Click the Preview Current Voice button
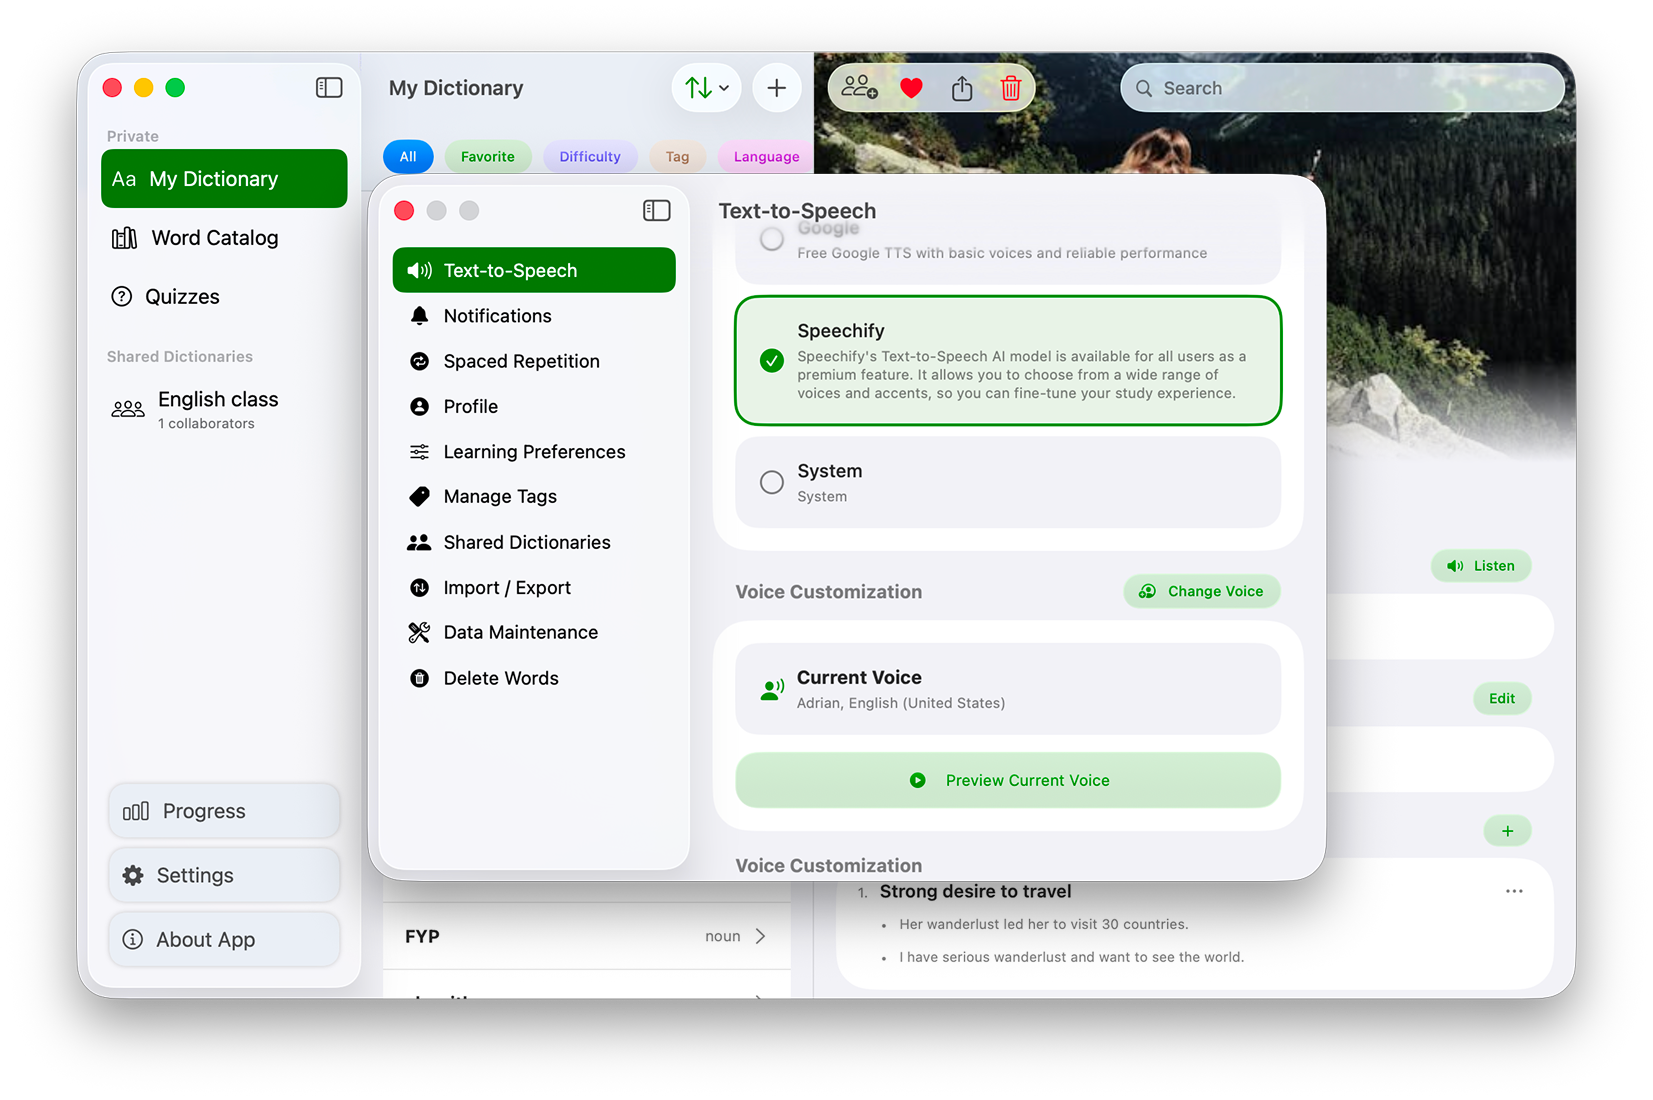The height and width of the screenshot is (1100, 1653). (1007, 780)
